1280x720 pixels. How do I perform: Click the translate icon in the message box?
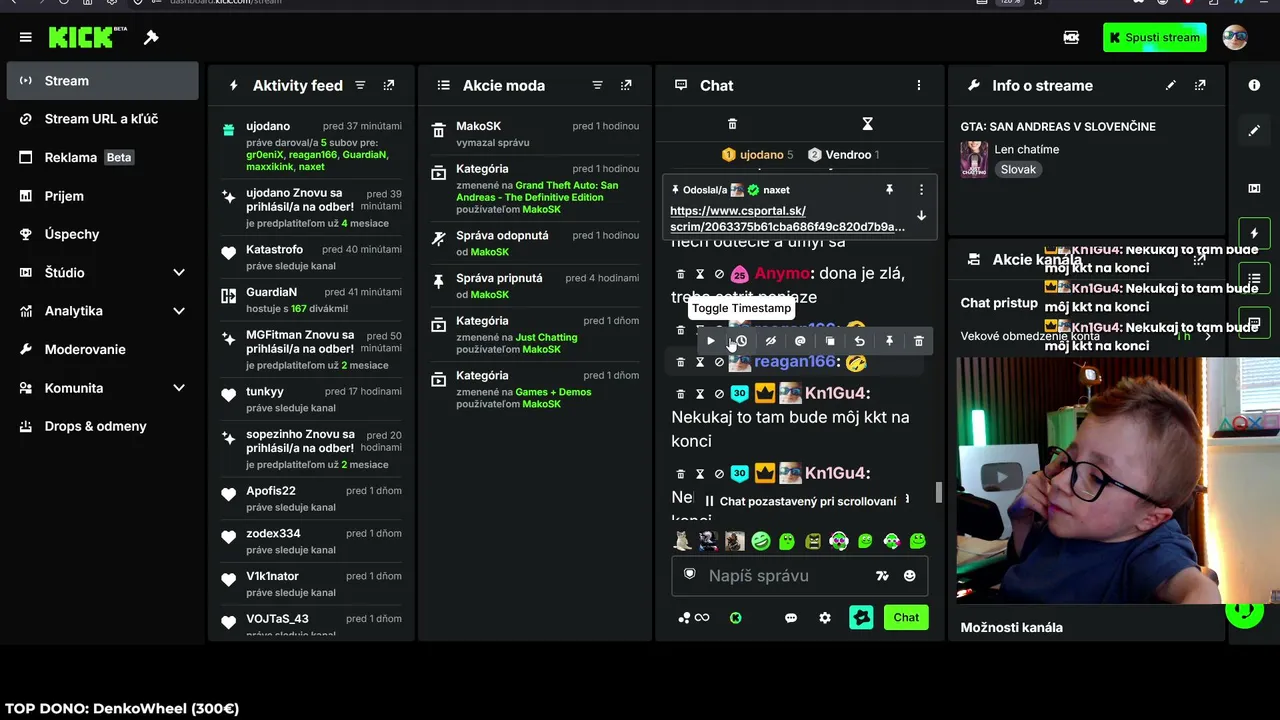[882, 576]
